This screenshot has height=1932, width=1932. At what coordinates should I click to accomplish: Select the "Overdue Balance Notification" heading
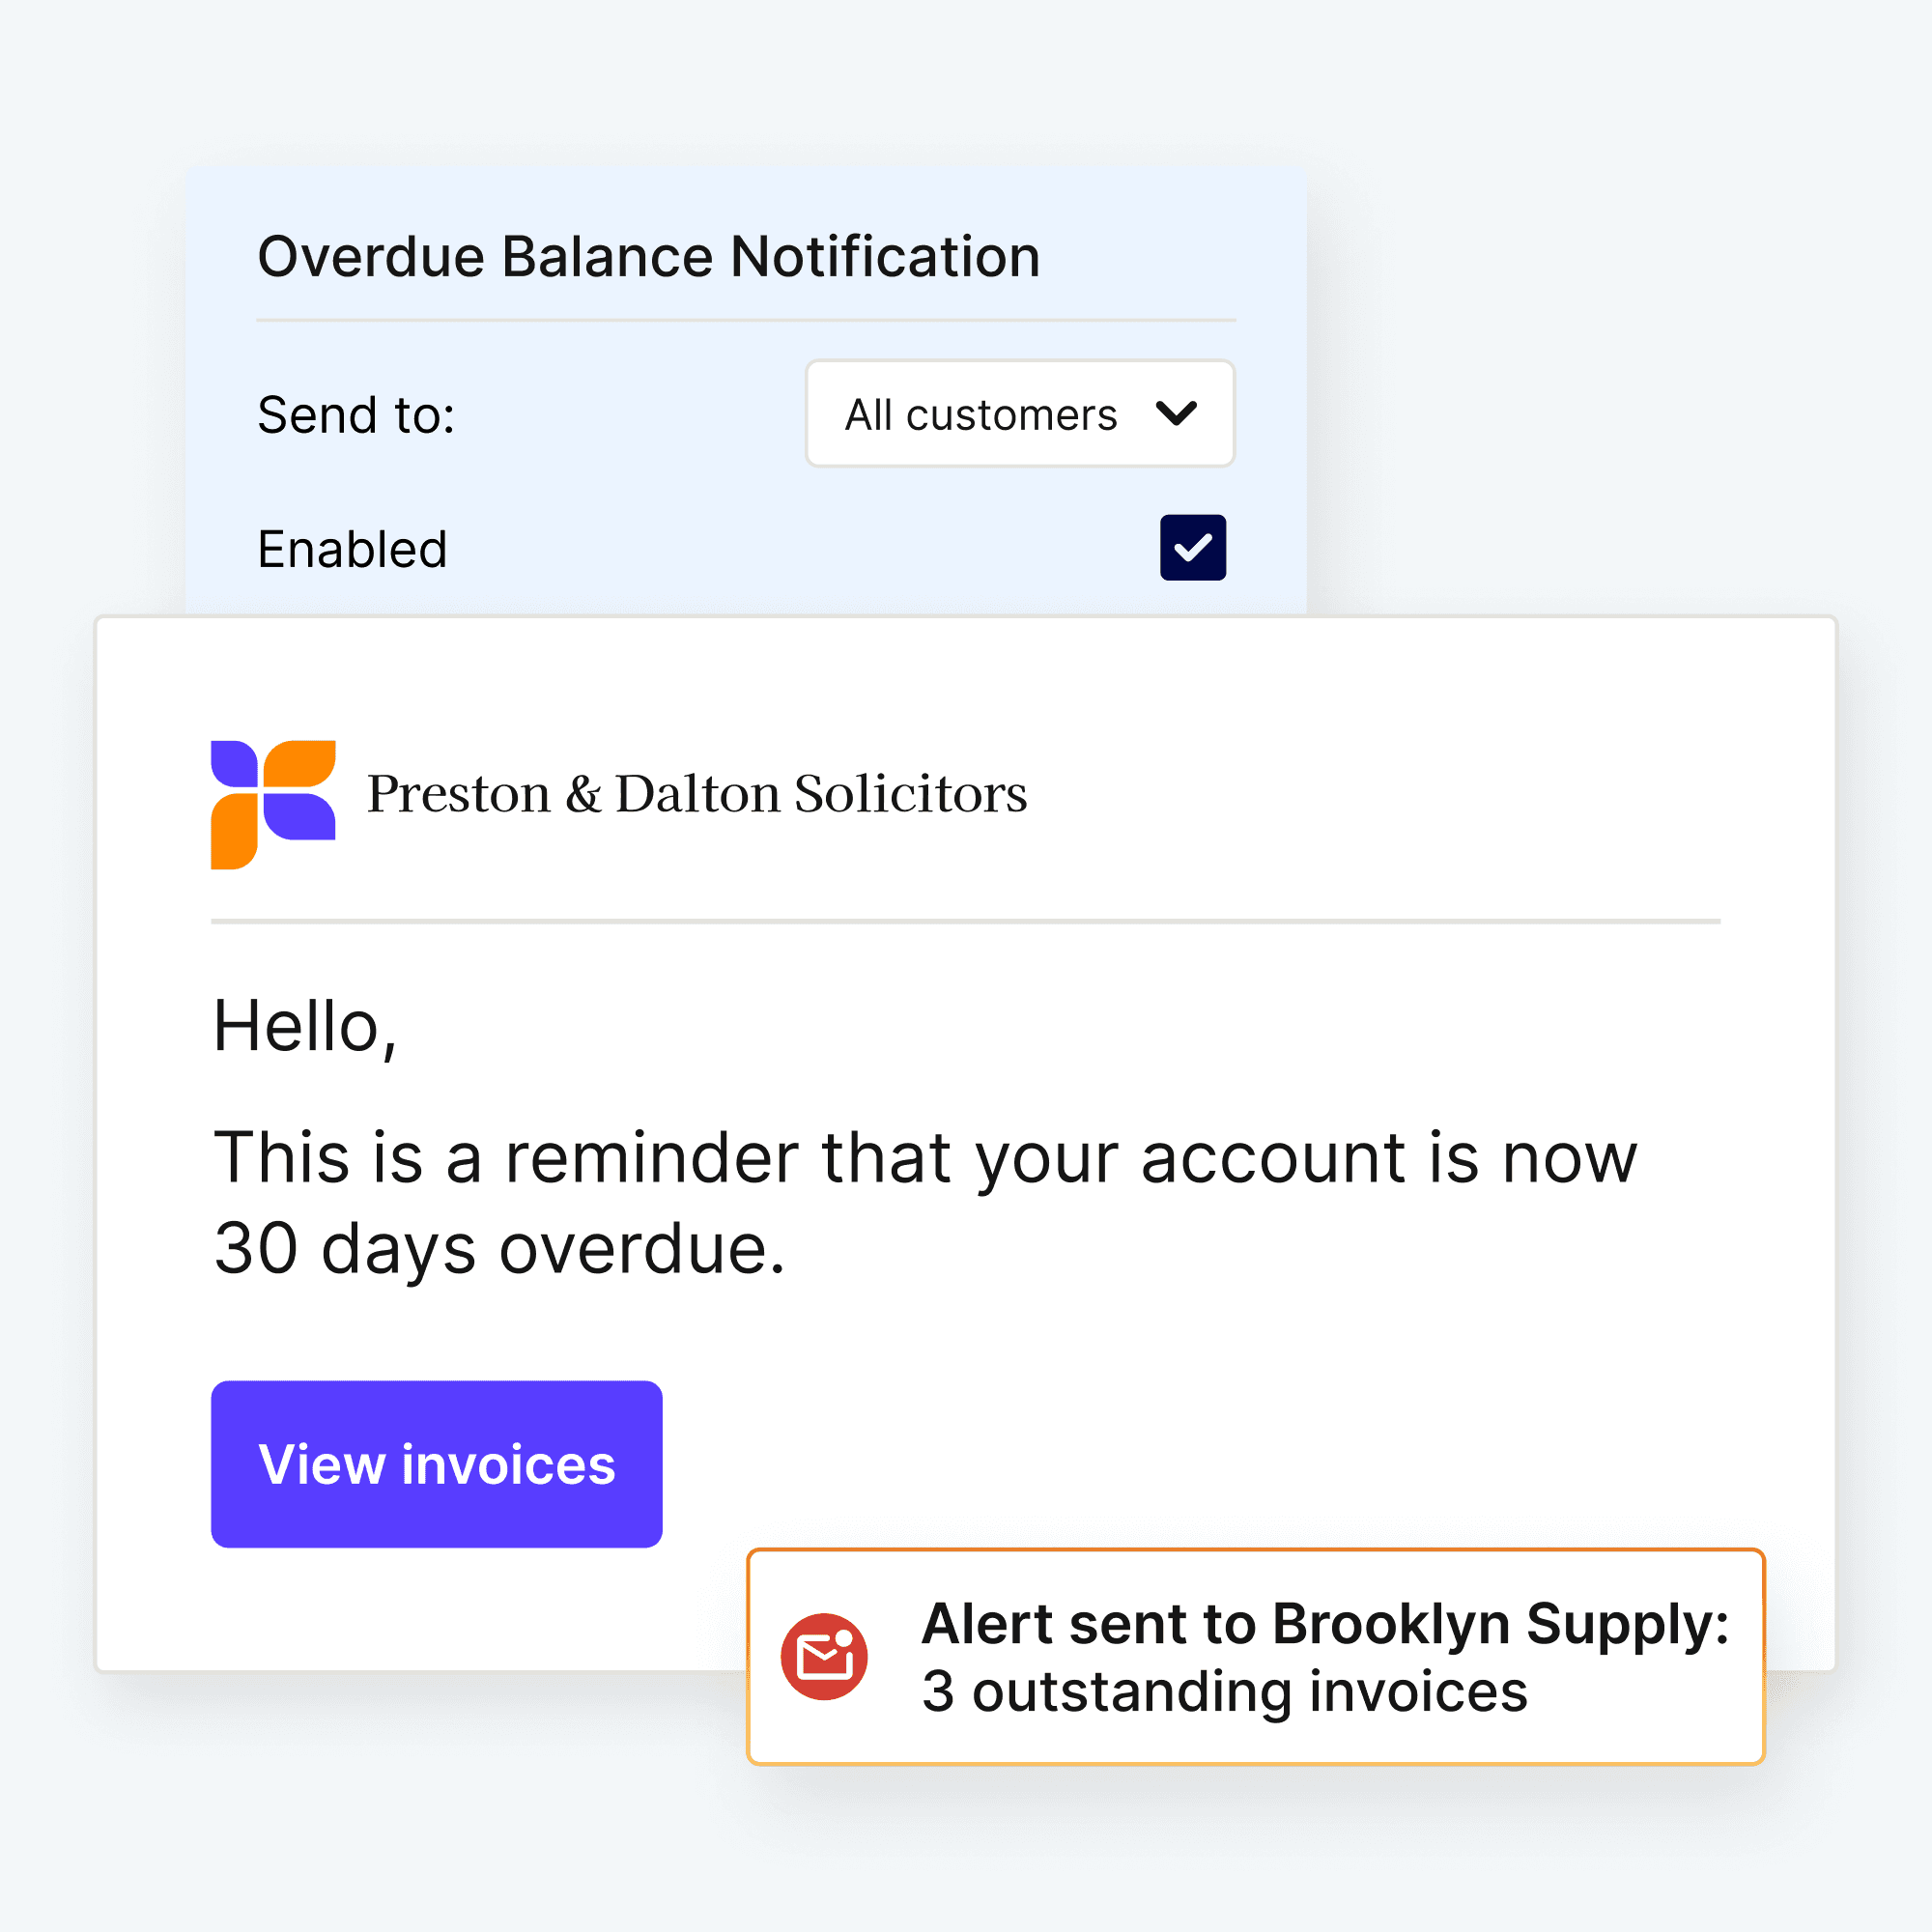pos(649,257)
